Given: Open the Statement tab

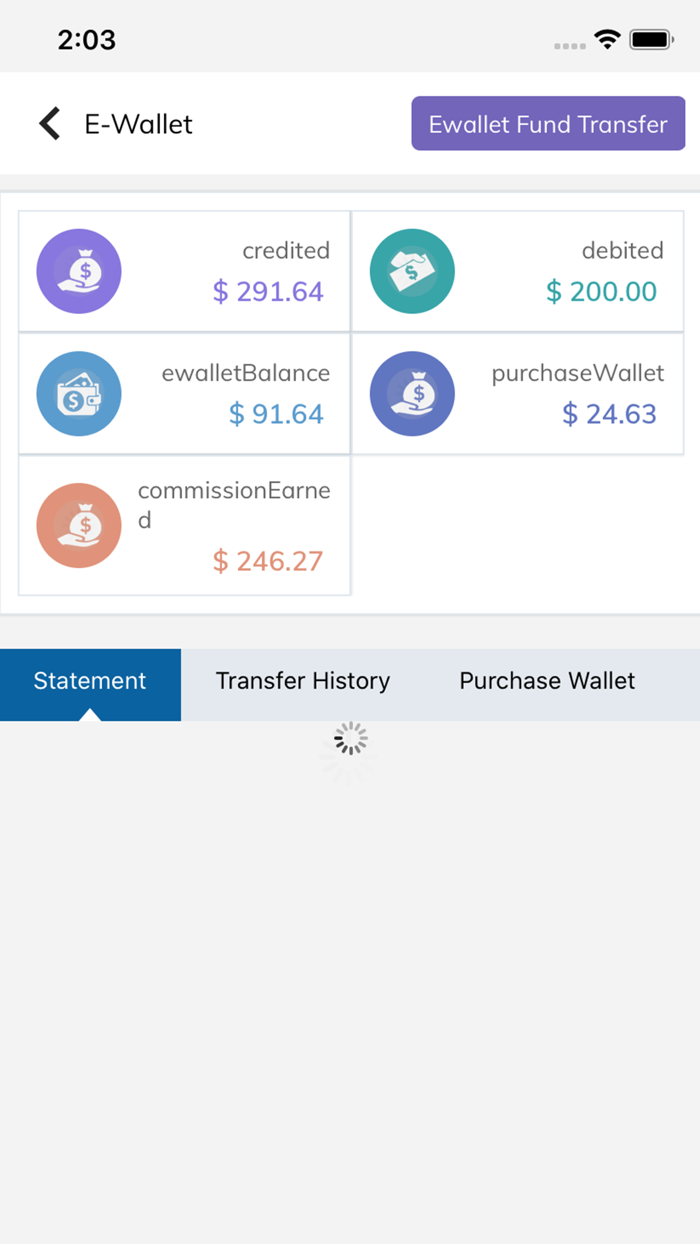Looking at the screenshot, I should [x=90, y=681].
